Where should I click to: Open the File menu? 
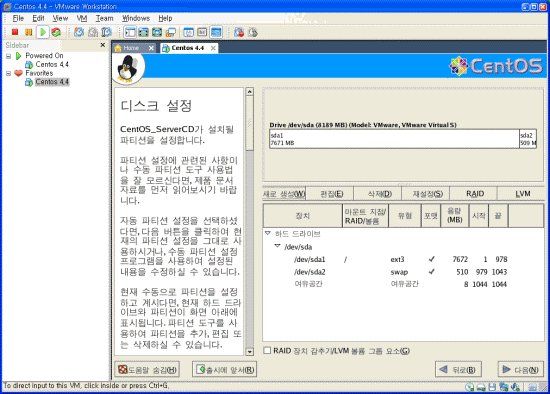click(18, 18)
